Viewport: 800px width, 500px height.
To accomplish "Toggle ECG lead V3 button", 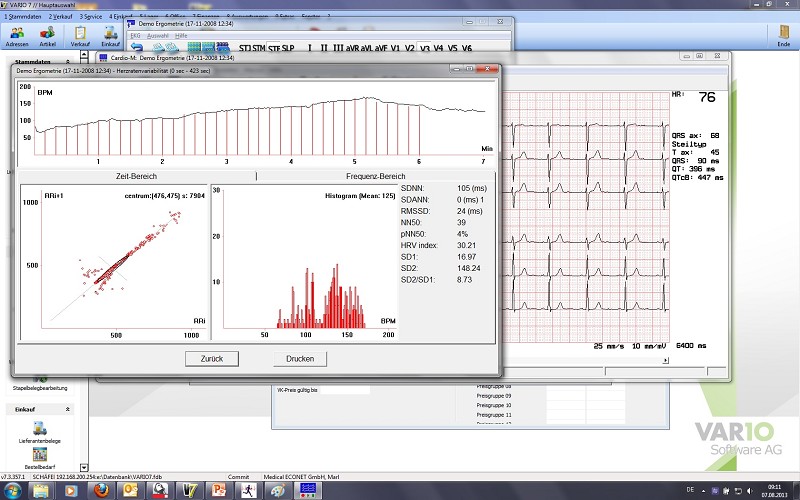I will (x=424, y=47).
